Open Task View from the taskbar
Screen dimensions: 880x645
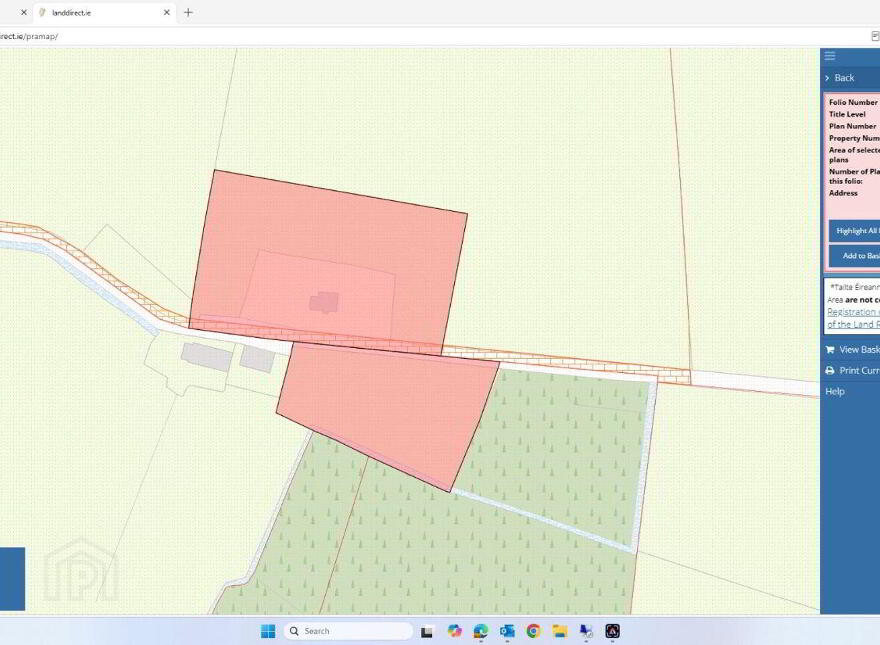tap(427, 632)
